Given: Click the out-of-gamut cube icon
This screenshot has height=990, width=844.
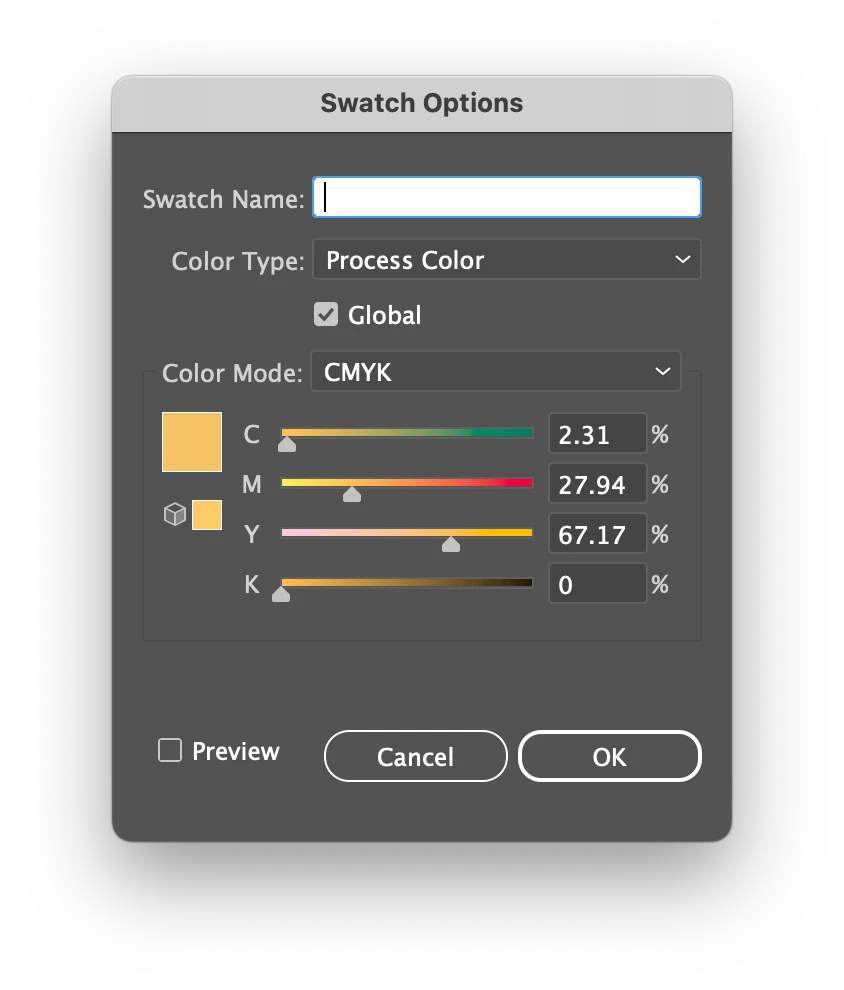Looking at the screenshot, I should point(175,515).
